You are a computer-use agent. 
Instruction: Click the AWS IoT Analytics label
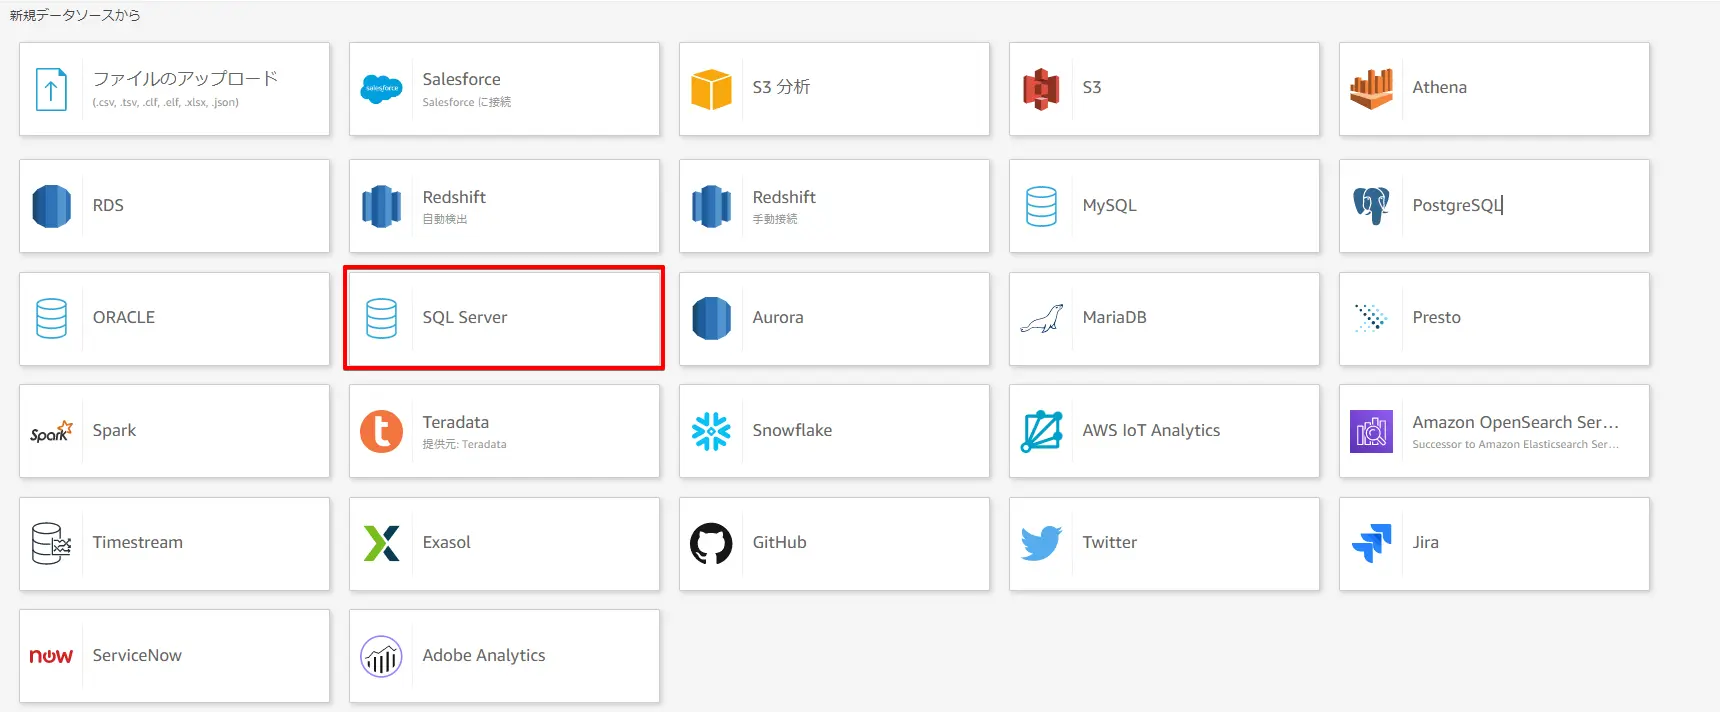click(1152, 430)
